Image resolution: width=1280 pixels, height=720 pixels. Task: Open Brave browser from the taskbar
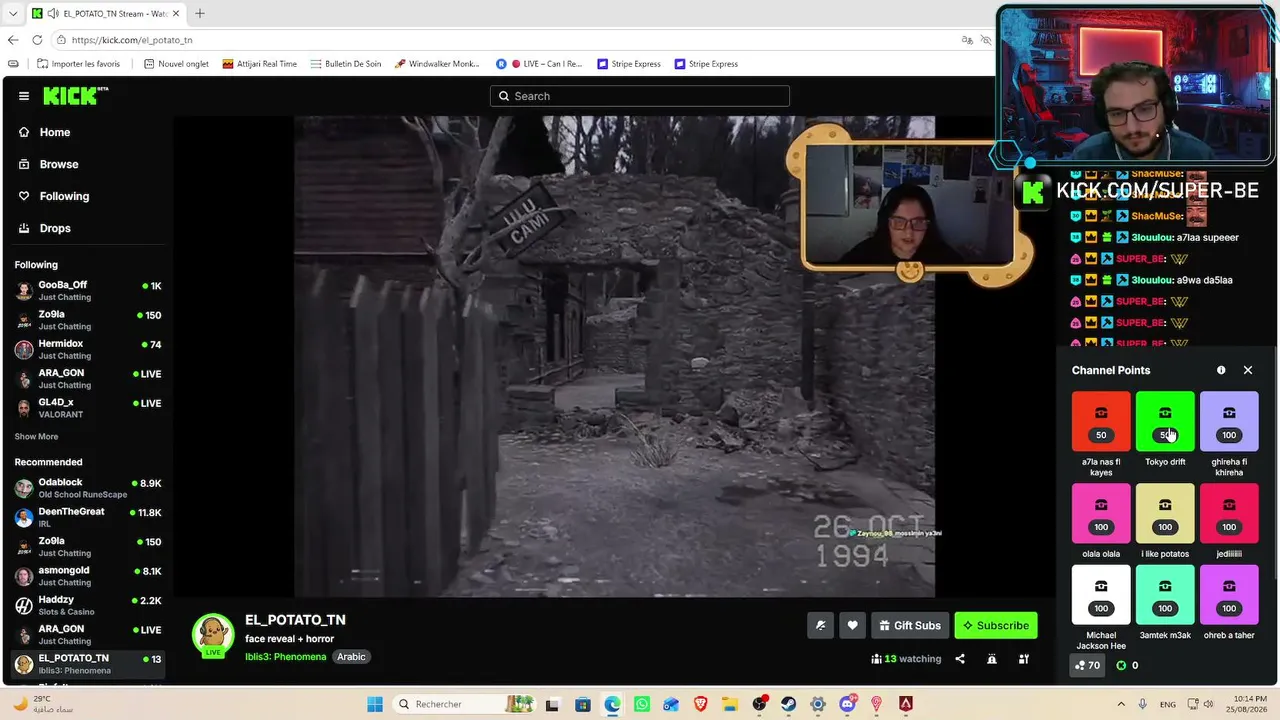click(700, 704)
